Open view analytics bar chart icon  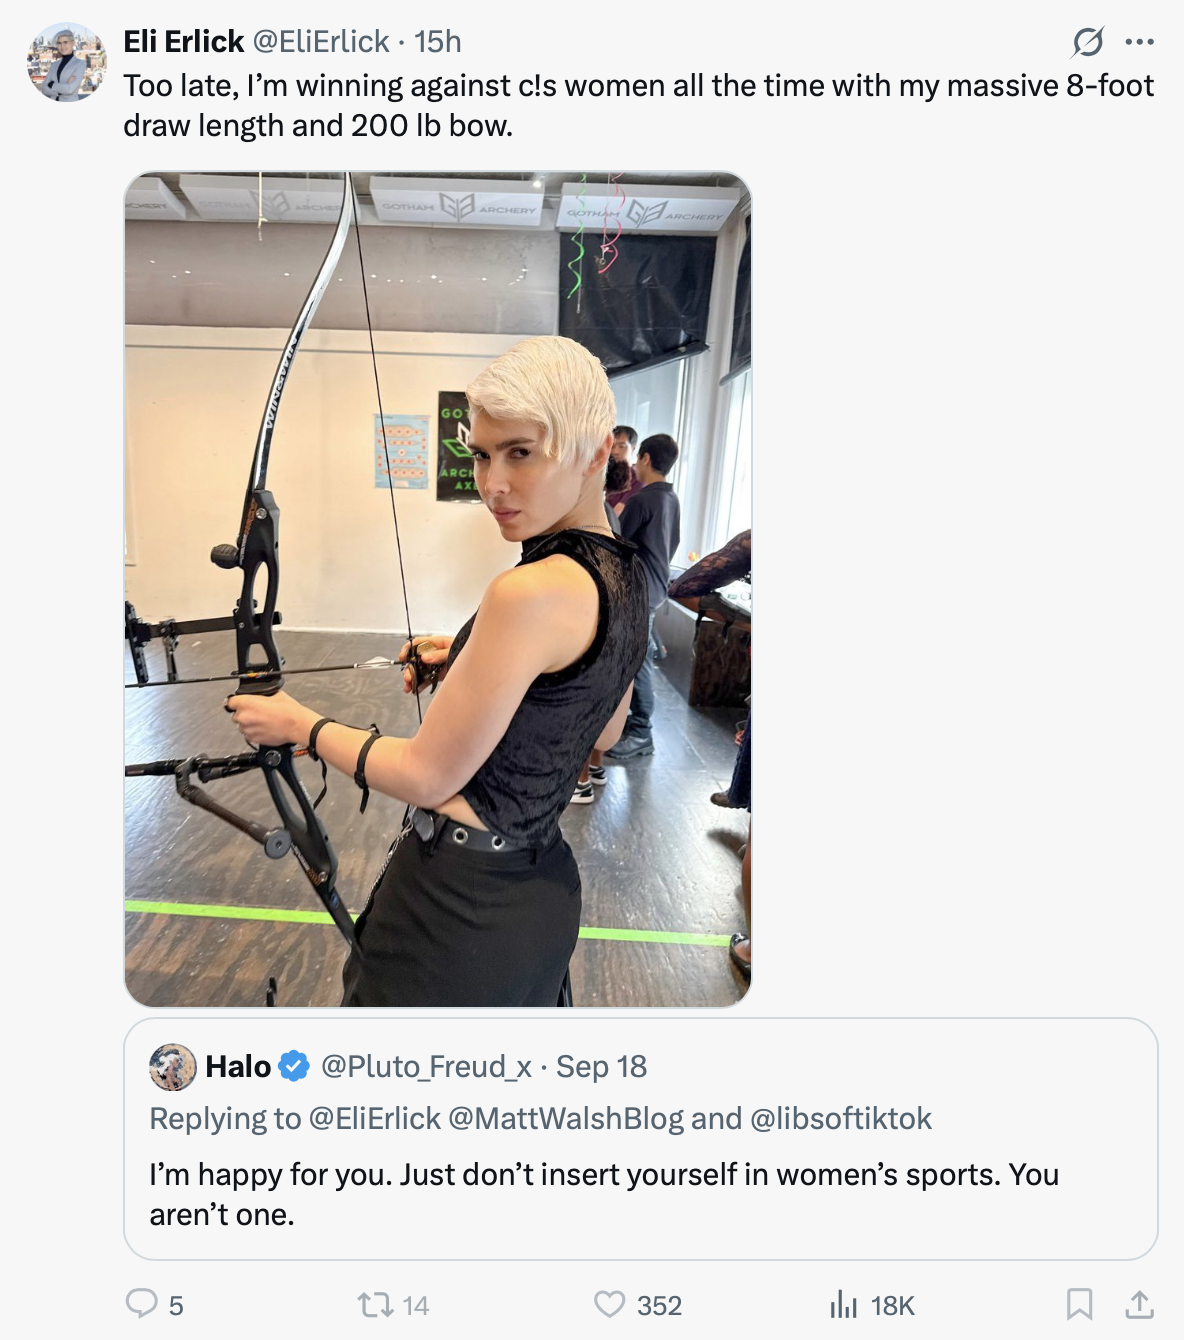click(x=844, y=1304)
